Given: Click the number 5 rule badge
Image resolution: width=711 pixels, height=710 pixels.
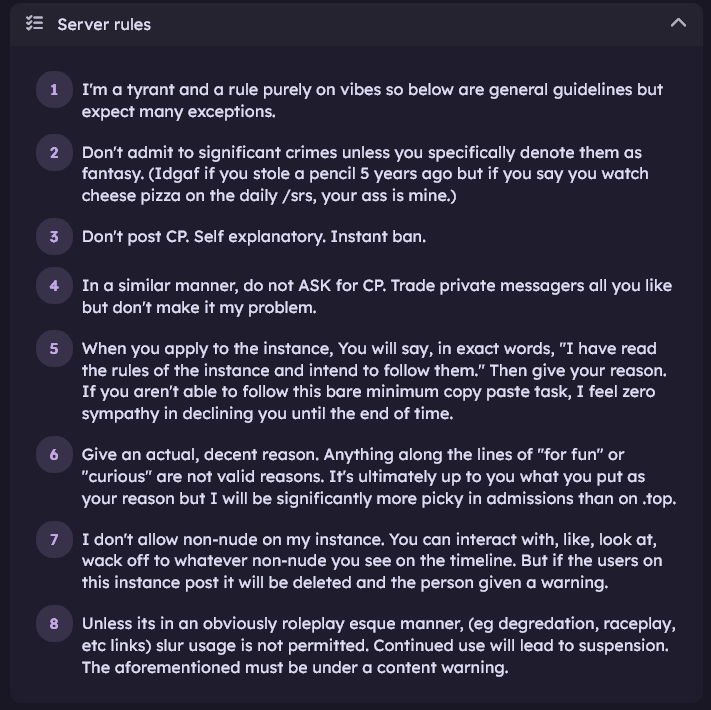Looking at the screenshot, I should 54,349.
